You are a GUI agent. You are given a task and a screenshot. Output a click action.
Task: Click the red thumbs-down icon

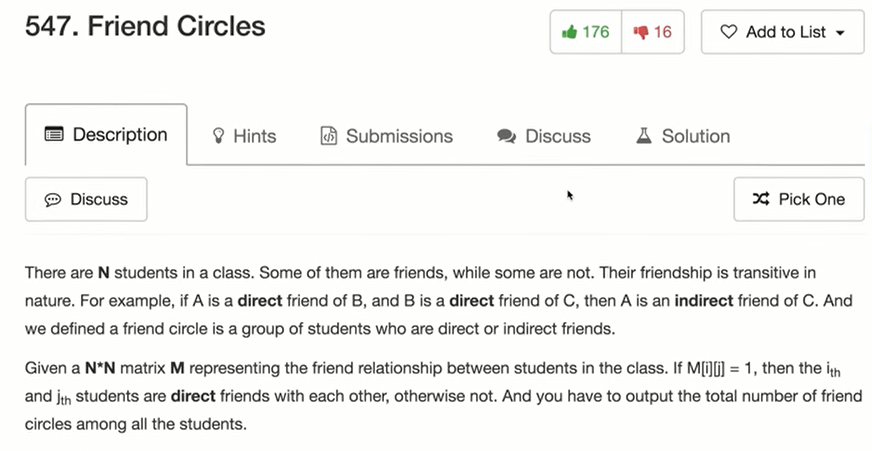(x=640, y=32)
